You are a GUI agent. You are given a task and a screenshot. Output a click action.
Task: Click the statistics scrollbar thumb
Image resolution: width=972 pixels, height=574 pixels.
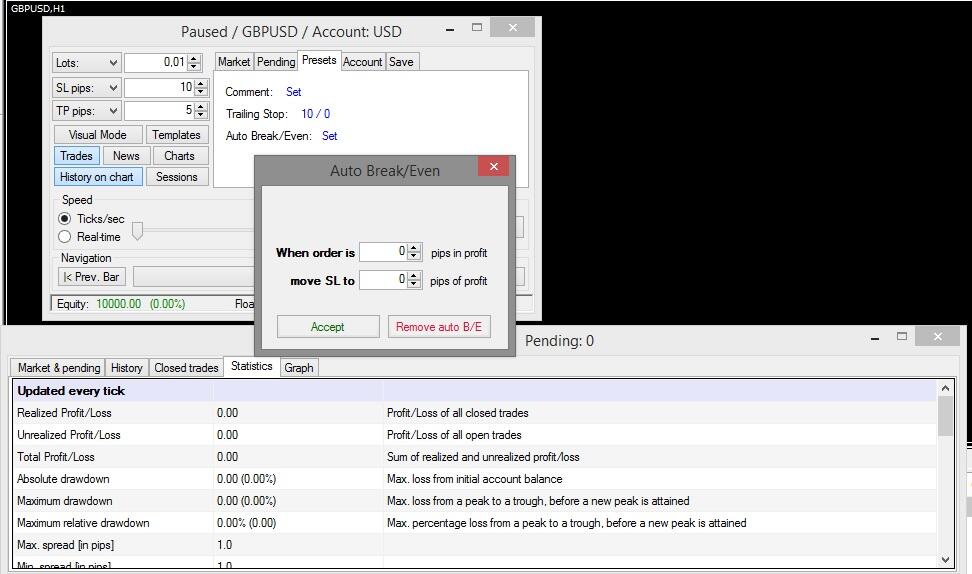pos(945,416)
